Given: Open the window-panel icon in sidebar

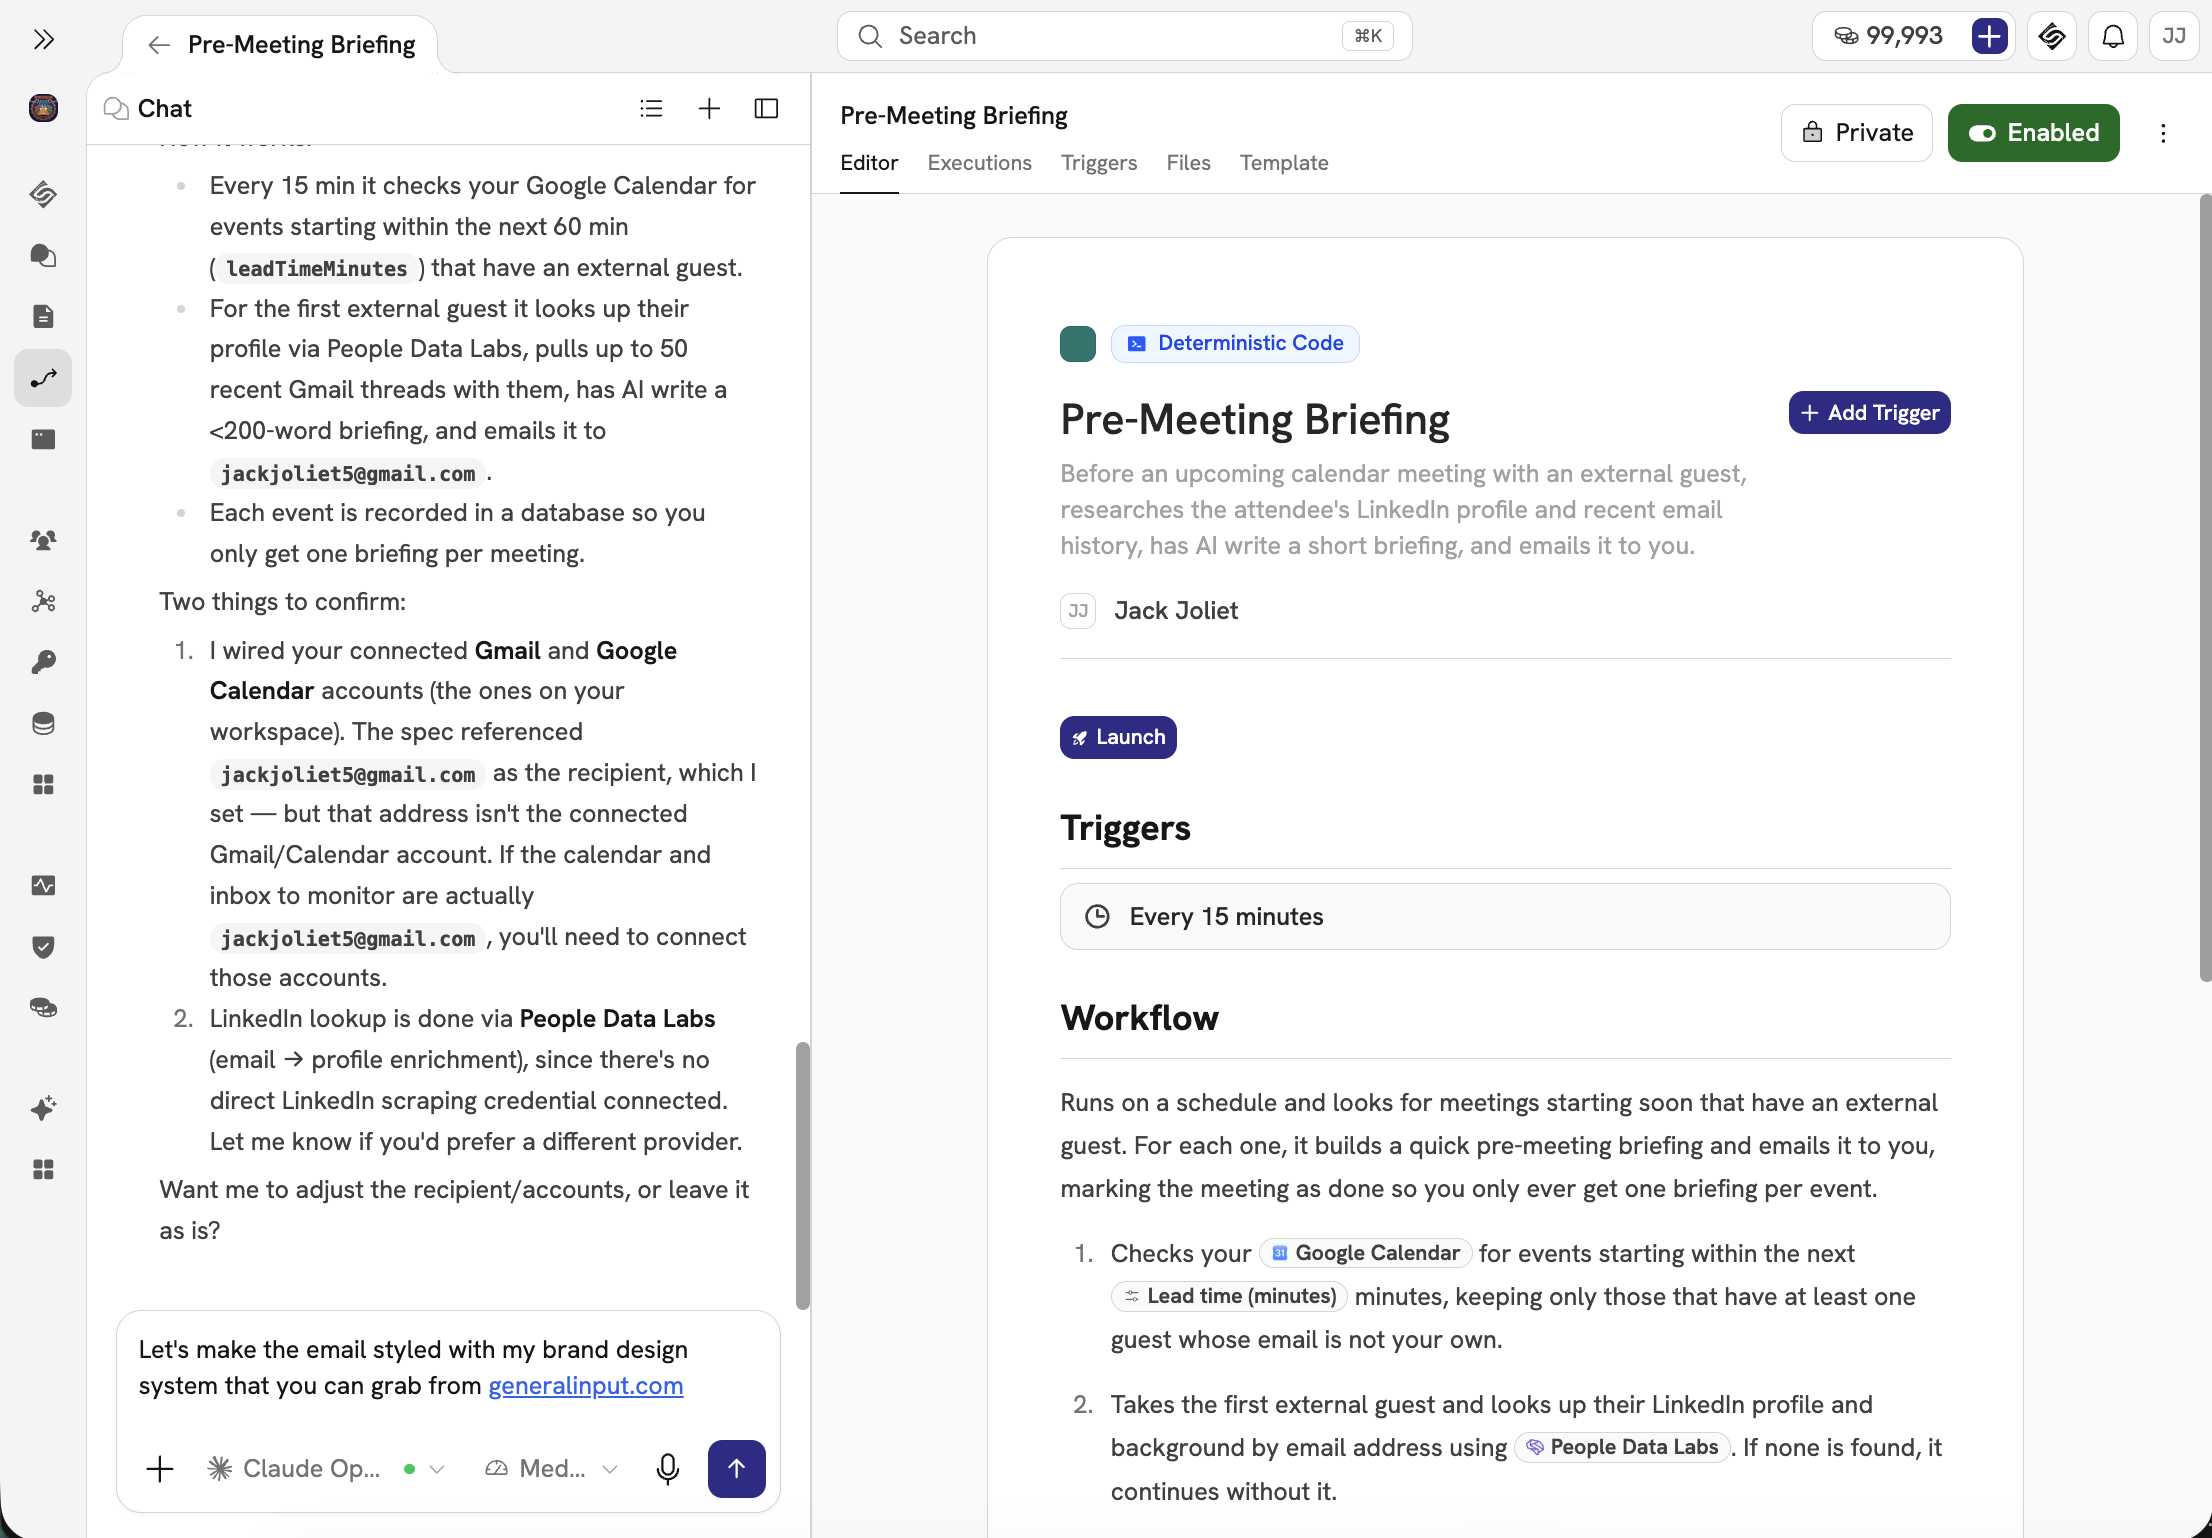Looking at the screenshot, I should click(x=43, y=440).
